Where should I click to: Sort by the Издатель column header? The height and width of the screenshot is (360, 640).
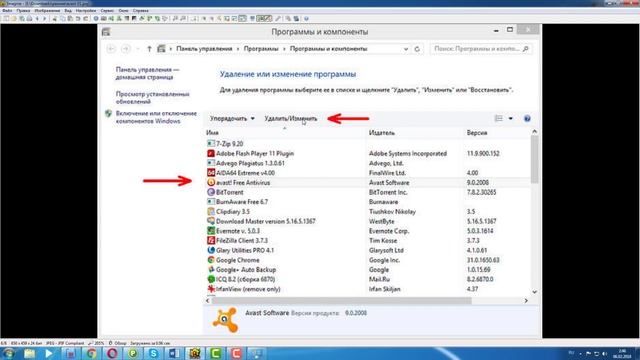pyautogui.click(x=382, y=133)
